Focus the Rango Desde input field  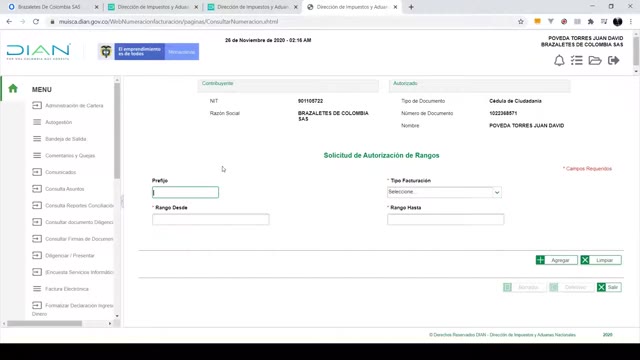[x=211, y=219]
